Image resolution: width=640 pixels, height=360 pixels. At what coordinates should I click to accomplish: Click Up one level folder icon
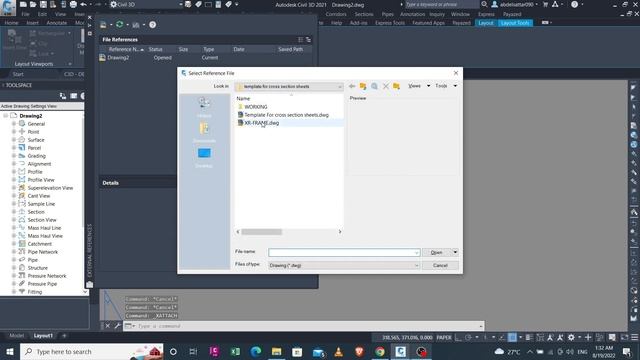tap(363, 86)
